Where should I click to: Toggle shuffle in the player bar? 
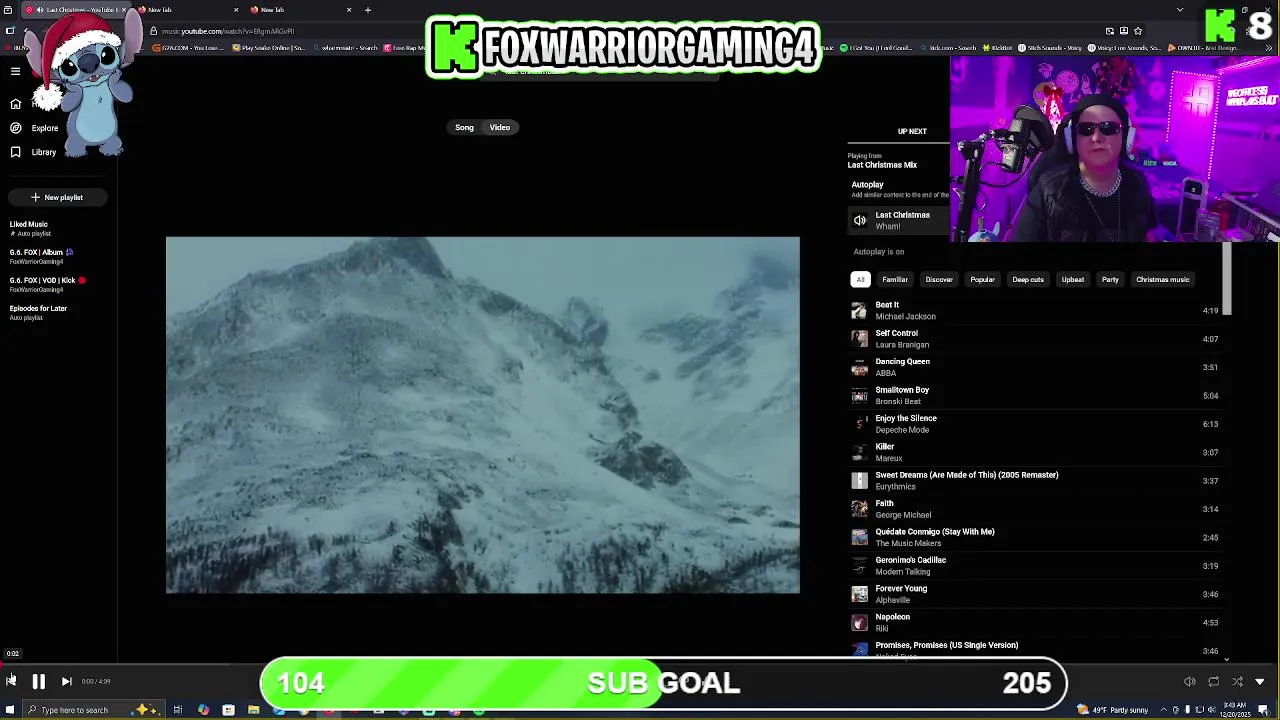tap(1237, 682)
